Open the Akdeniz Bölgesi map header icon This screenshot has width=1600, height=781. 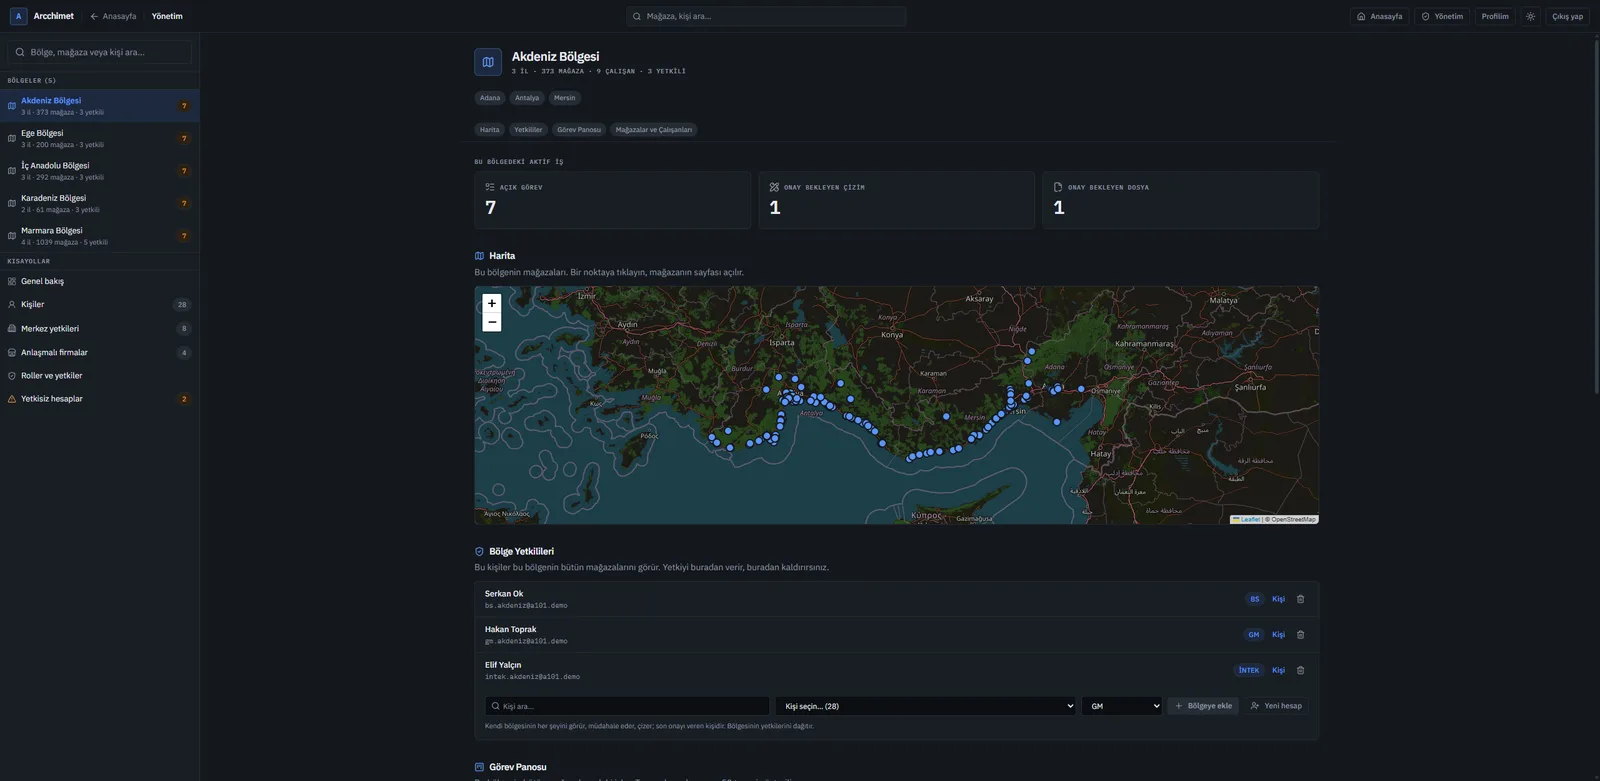[x=488, y=62]
